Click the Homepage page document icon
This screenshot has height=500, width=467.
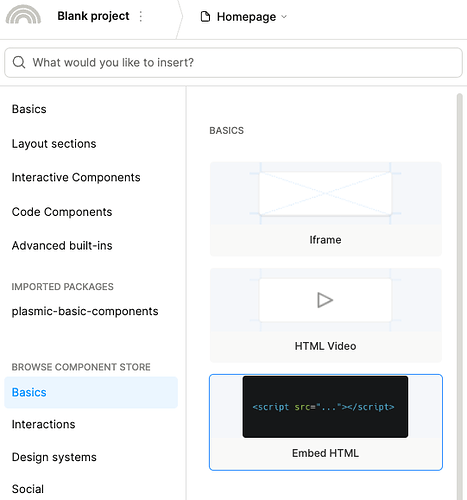point(205,16)
